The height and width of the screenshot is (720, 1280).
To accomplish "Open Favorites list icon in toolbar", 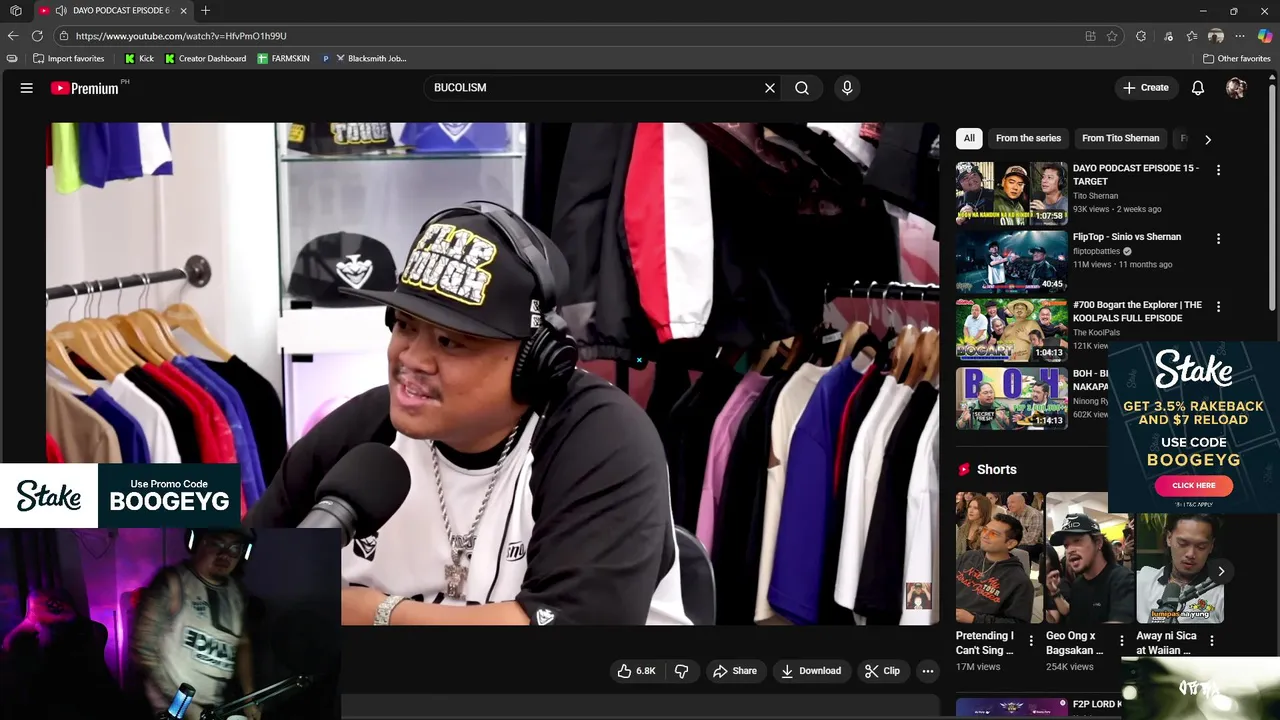I will pyautogui.click(x=1192, y=36).
